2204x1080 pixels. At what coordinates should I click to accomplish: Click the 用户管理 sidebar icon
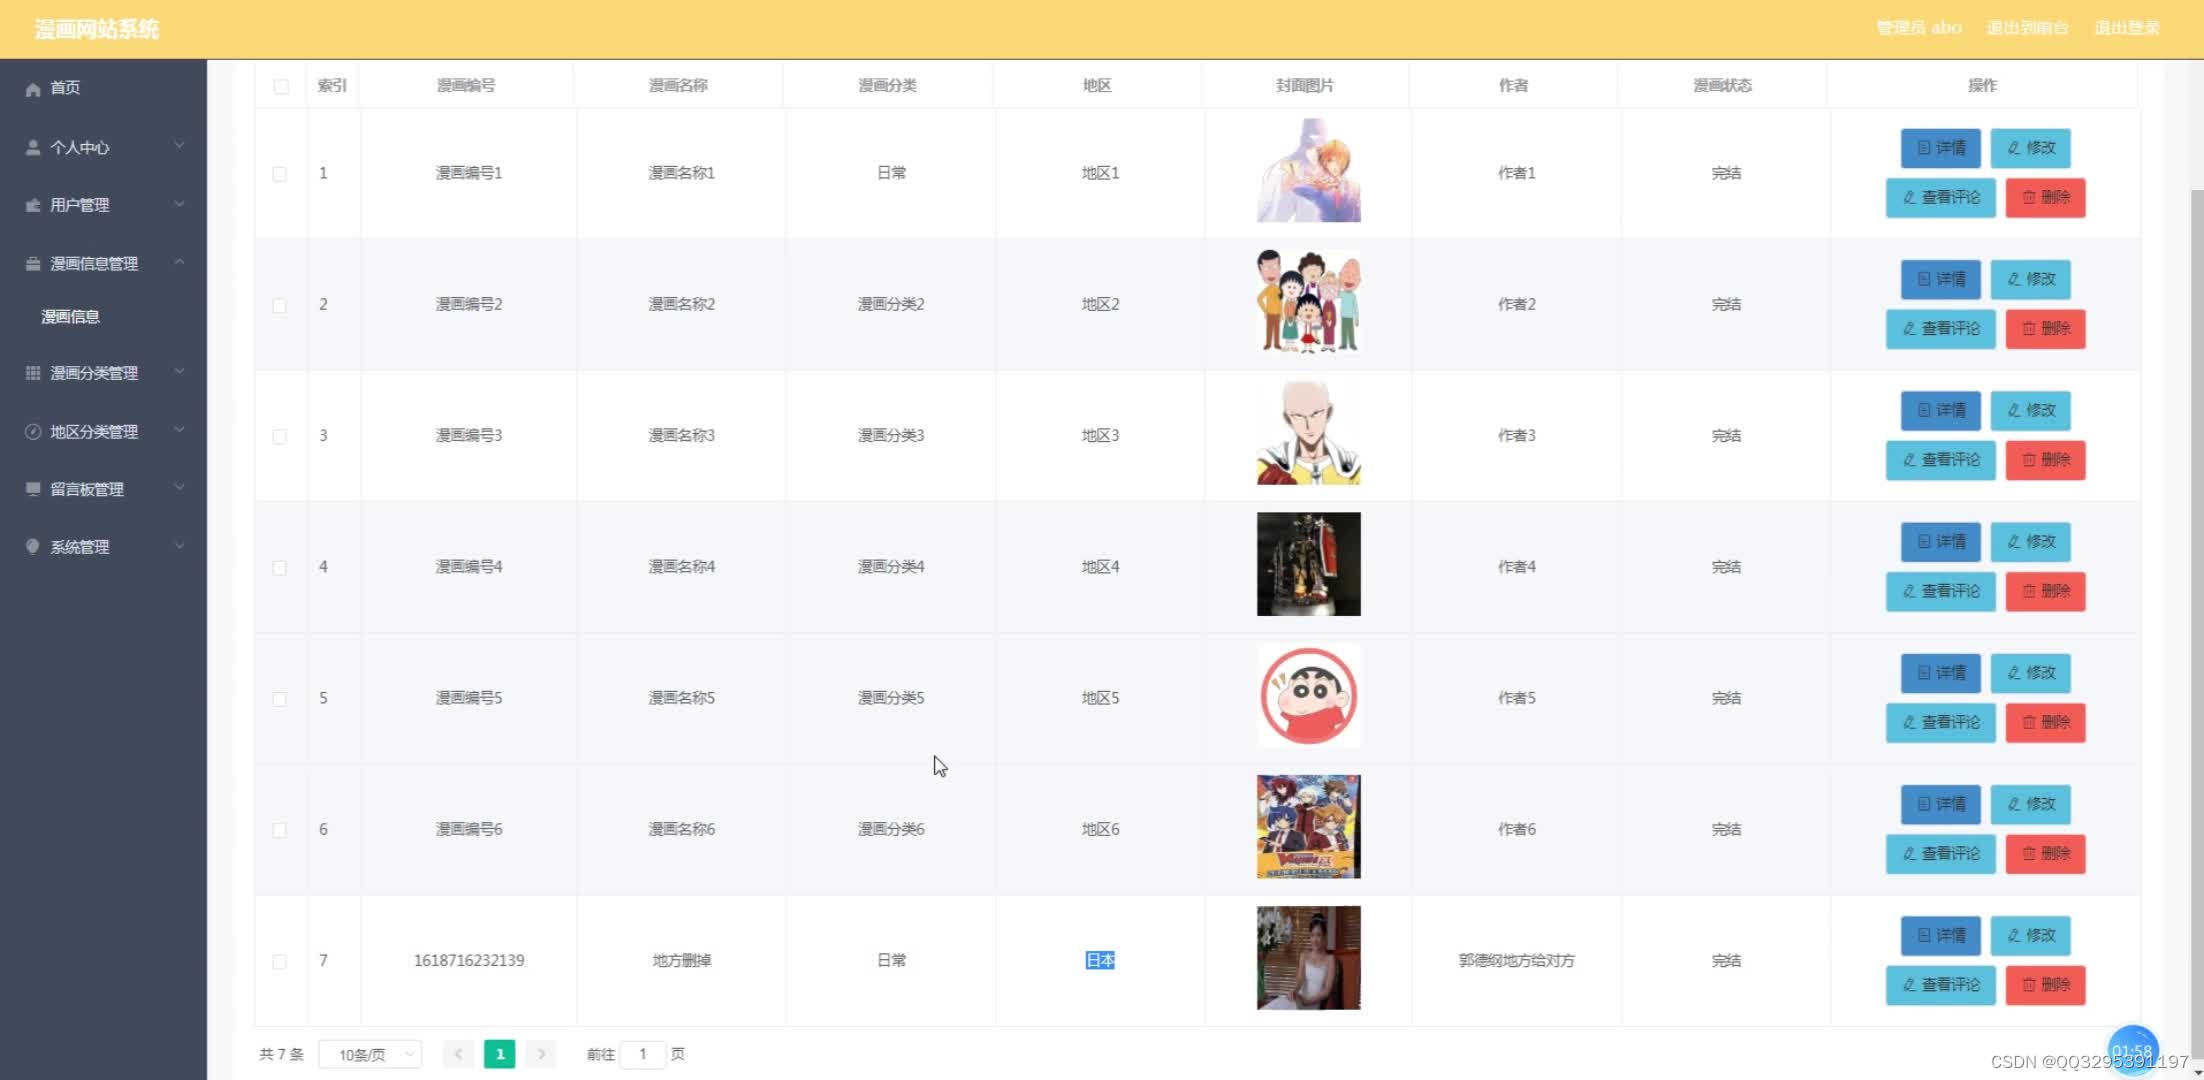[33, 205]
